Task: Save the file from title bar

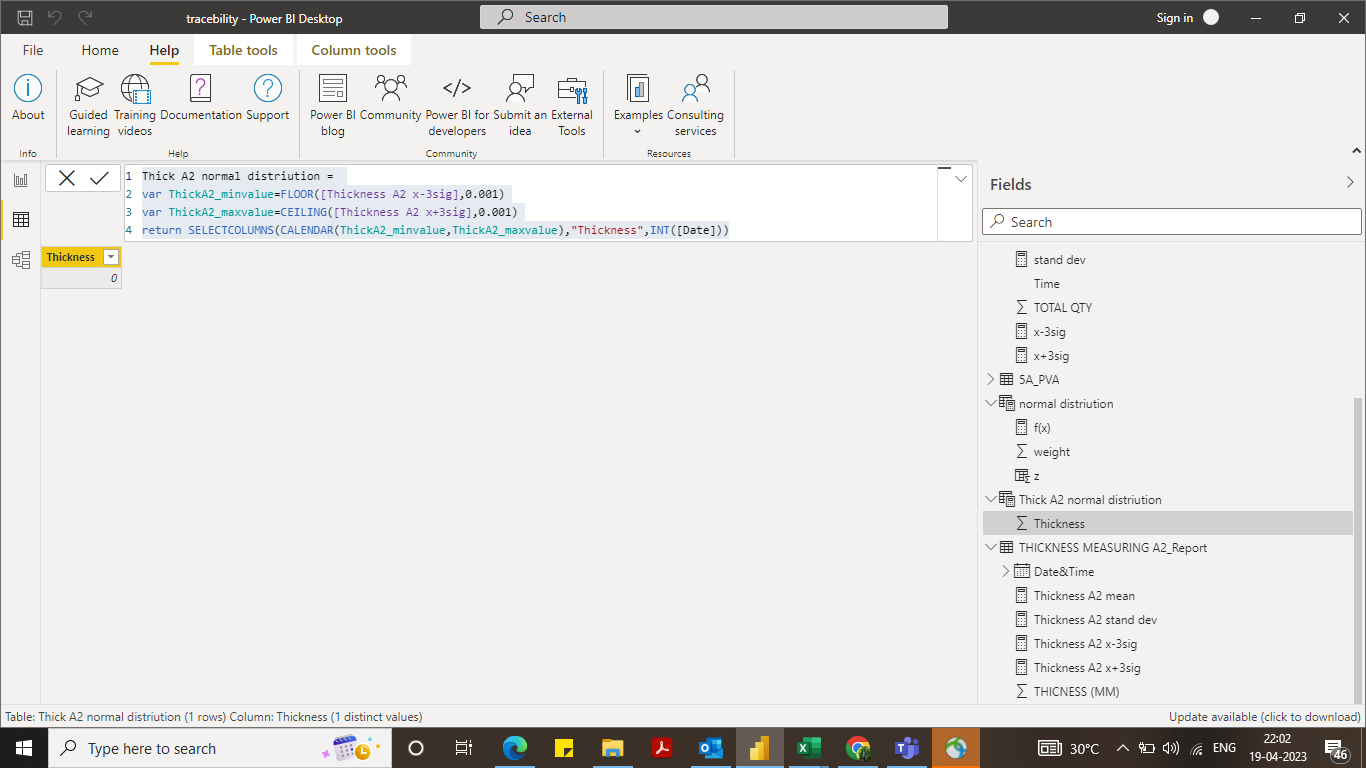Action: coord(25,17)
